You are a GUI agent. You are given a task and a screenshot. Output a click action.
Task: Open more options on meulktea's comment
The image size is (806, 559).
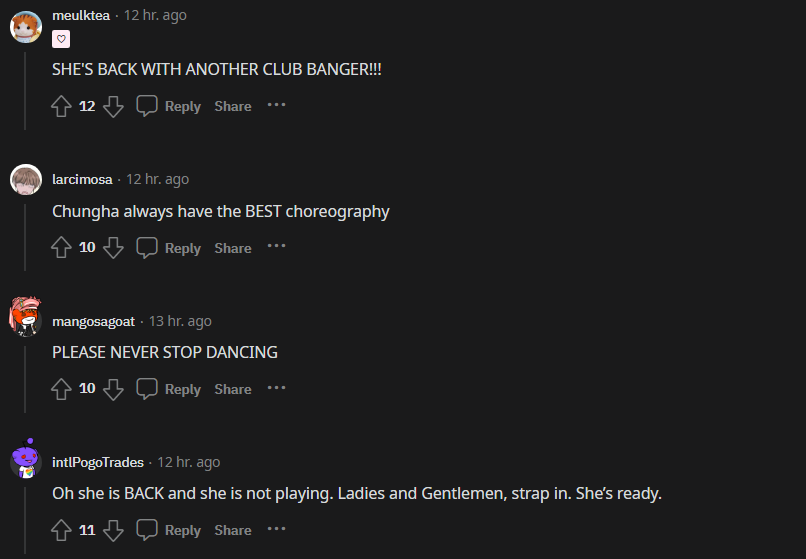pyautogui.click(x=277, y=105)
